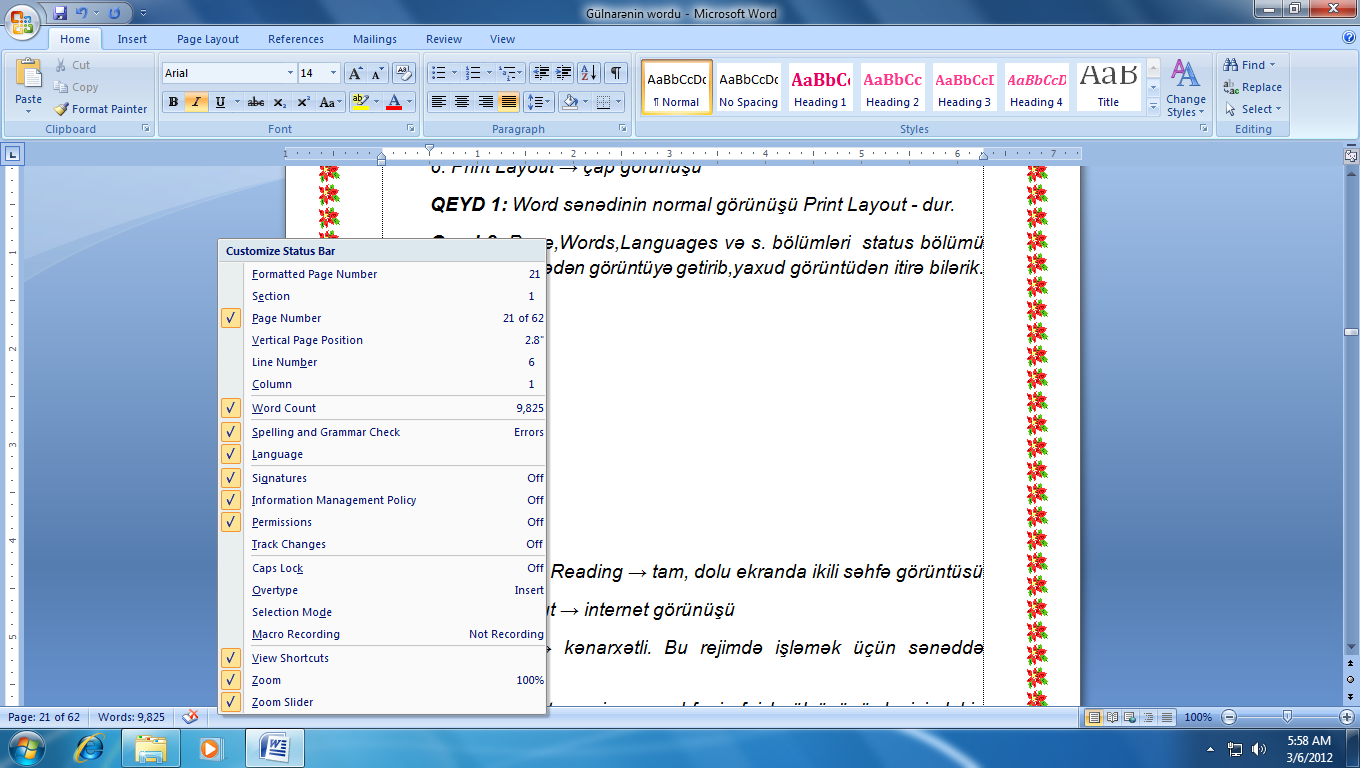Open the Mailings tab

click(374, 39)
